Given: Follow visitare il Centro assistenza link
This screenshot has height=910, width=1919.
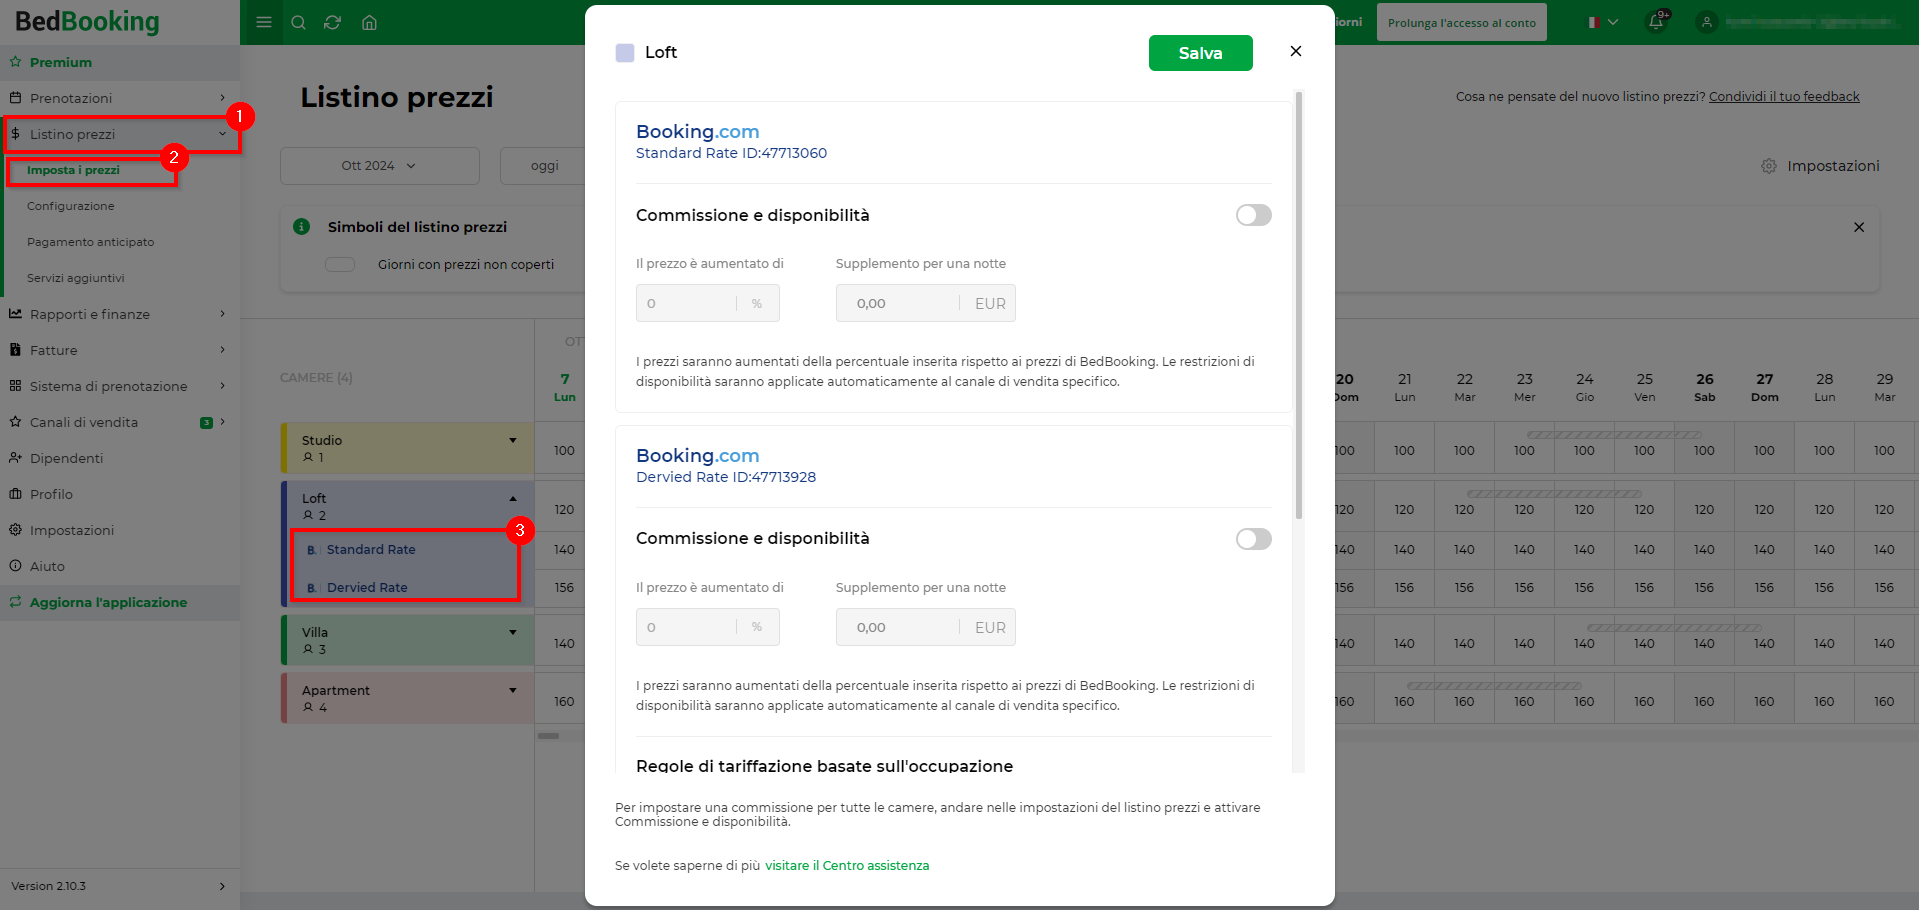Looking at the screenshot, I should [847, 866].
